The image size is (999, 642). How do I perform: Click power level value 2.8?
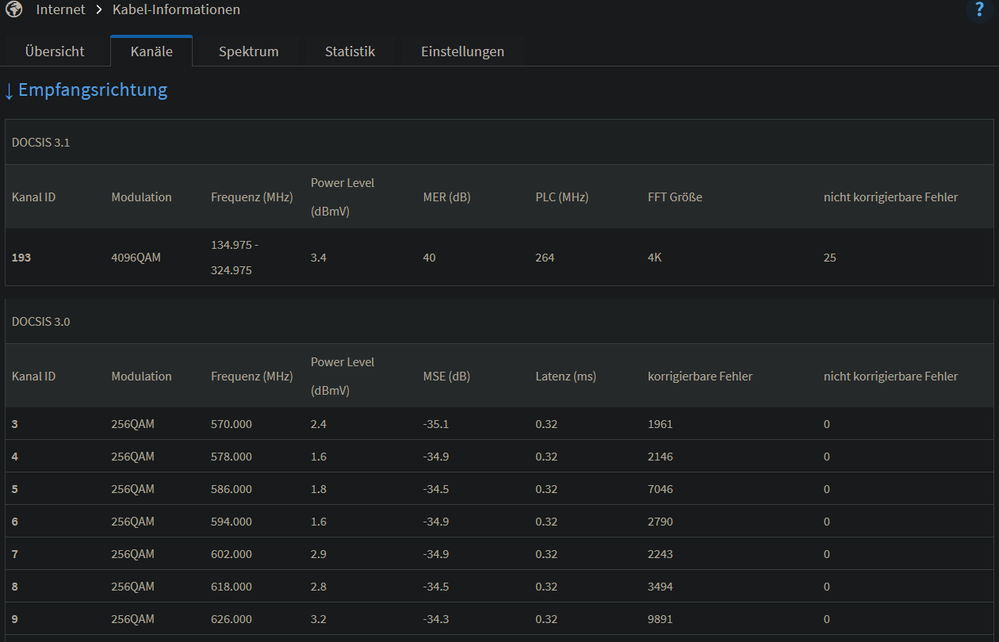click(x=319, y=587)
